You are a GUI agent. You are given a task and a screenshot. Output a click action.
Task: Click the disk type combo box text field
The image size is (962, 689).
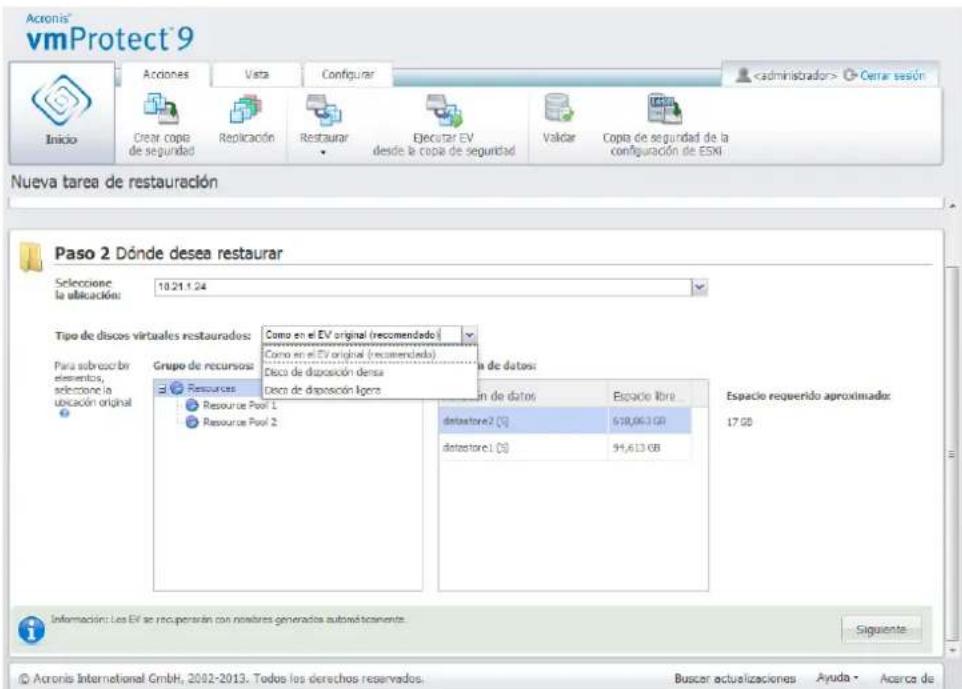coord(362,335)
